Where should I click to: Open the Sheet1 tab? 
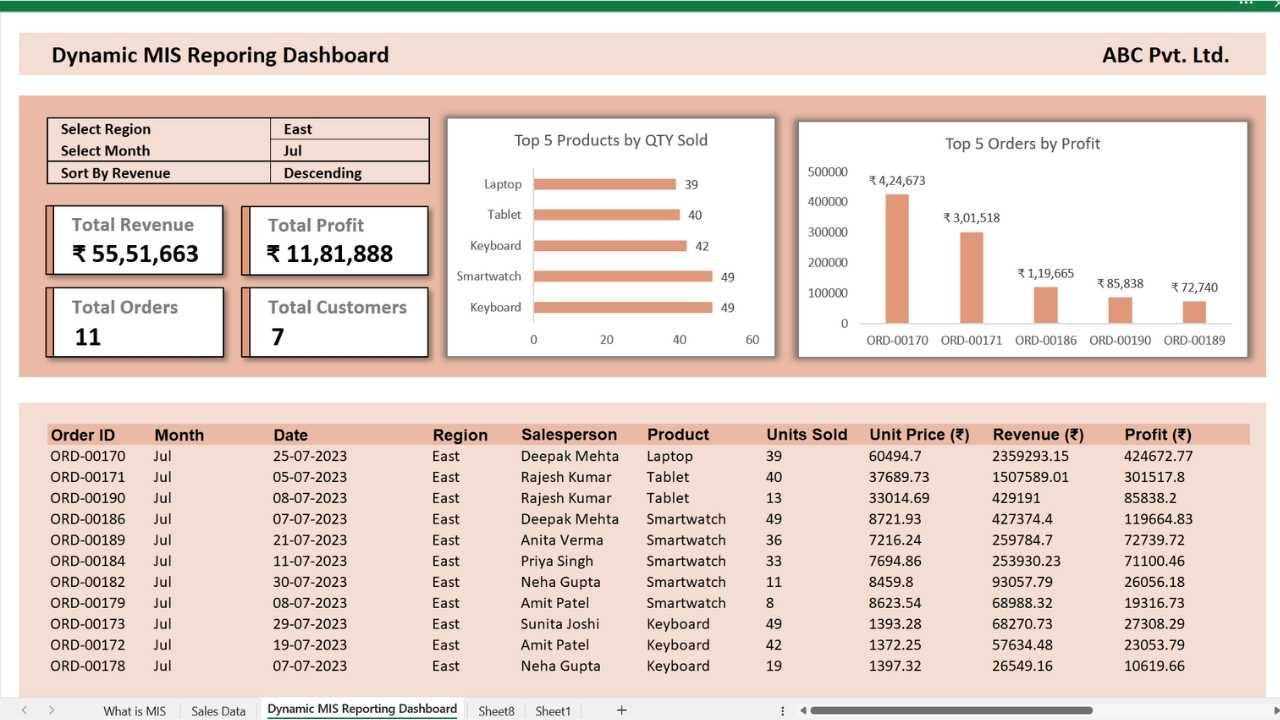(553, 711)
